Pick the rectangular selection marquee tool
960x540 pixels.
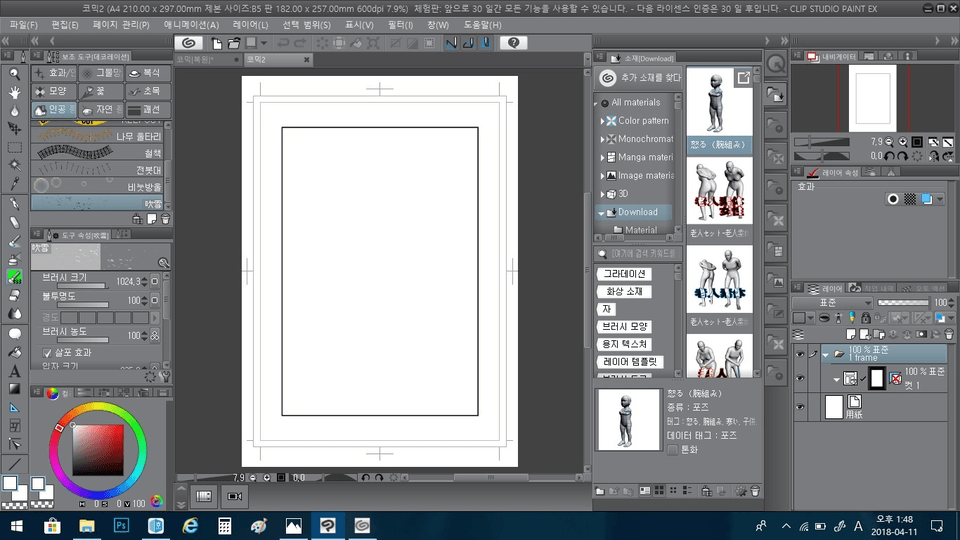pyautogui.click(x=15, y=147)
